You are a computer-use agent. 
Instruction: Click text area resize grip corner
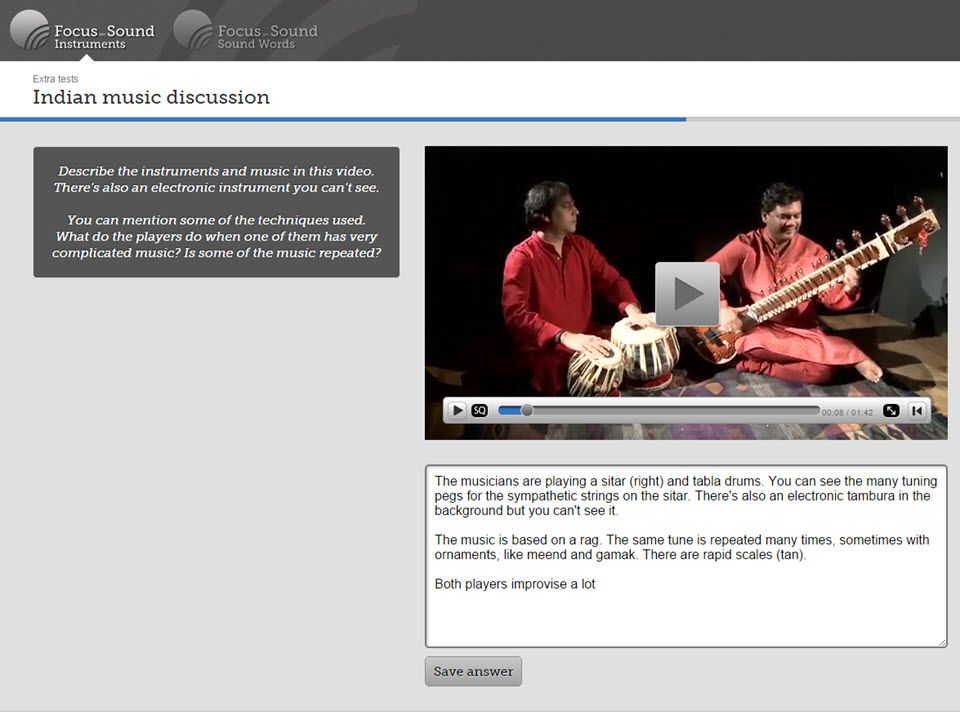pos(942,642)
